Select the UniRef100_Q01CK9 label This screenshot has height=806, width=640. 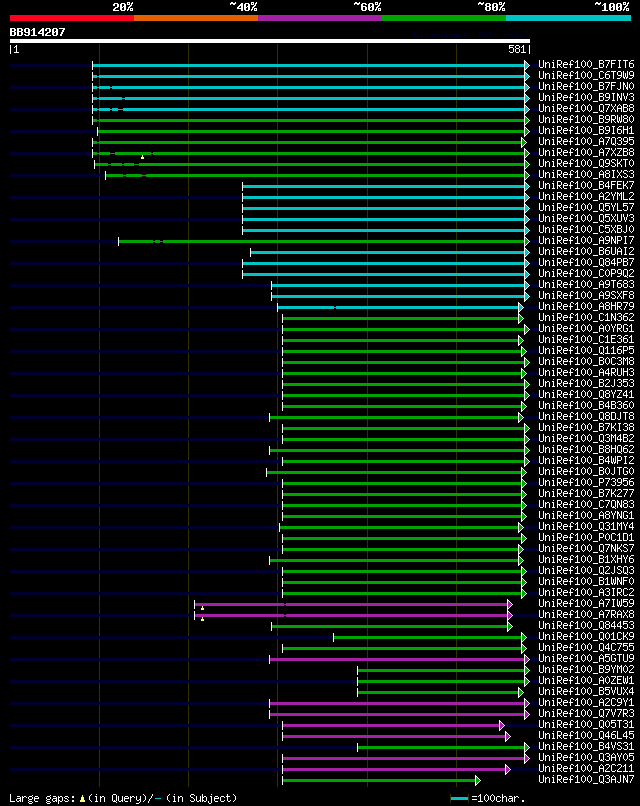pos(586,637)
